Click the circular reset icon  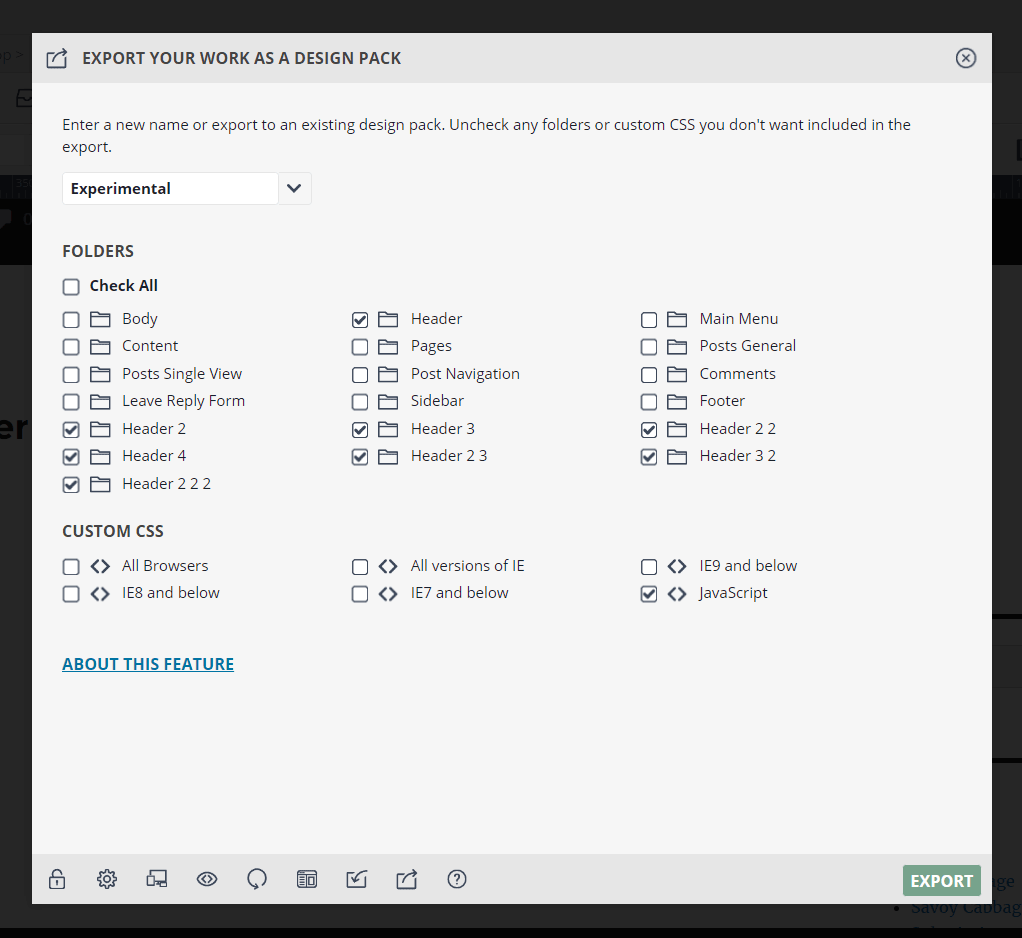[257, 879]
